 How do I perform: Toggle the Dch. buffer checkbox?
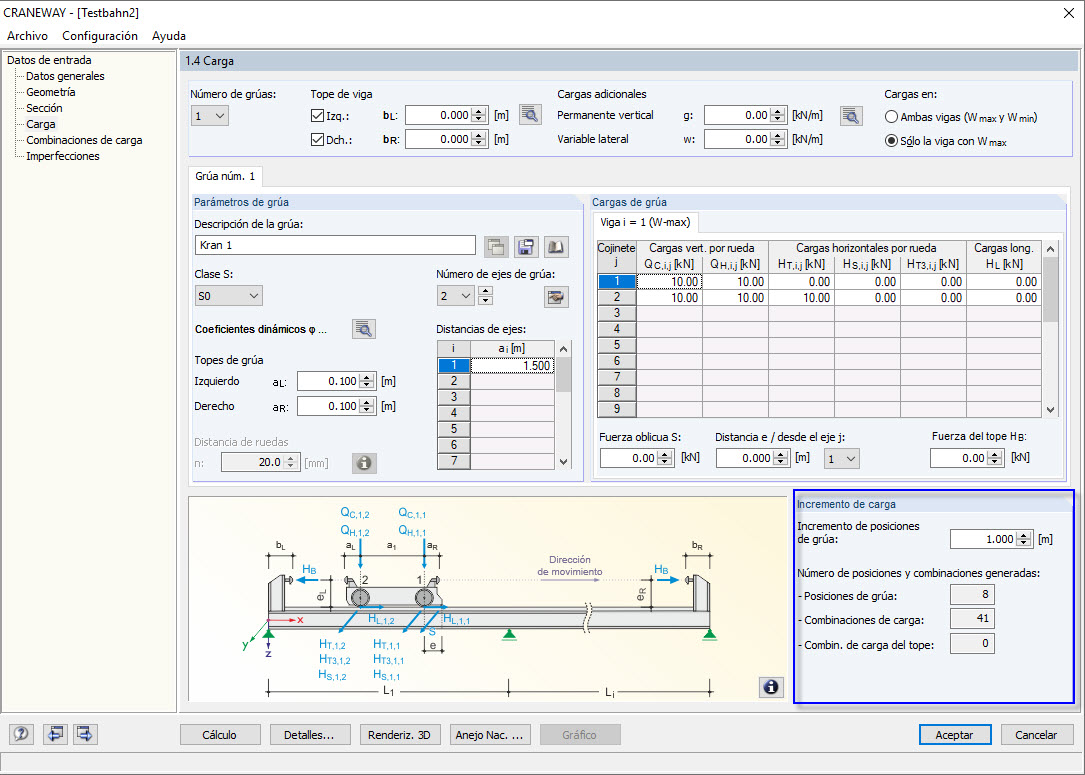pos(317,140)
